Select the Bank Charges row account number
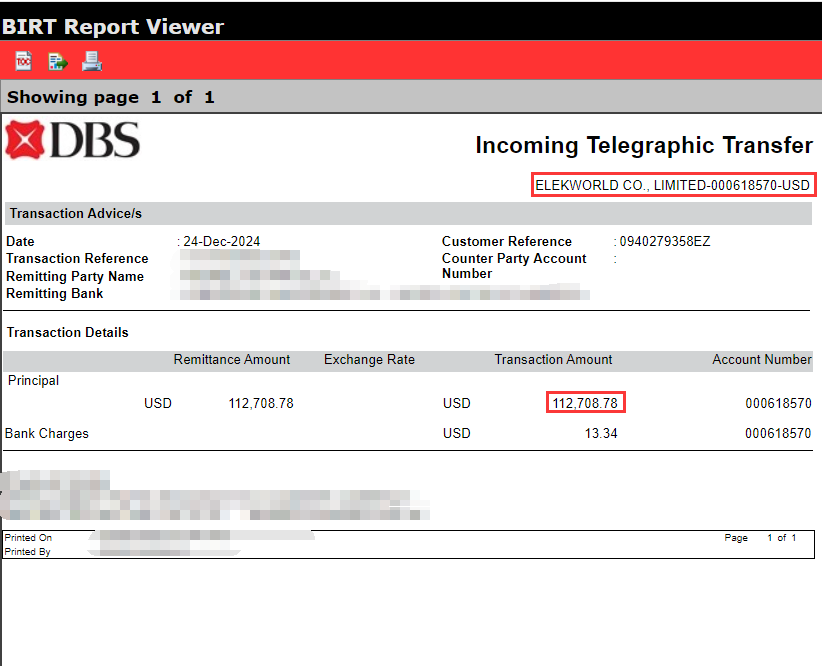 [778, 433]
